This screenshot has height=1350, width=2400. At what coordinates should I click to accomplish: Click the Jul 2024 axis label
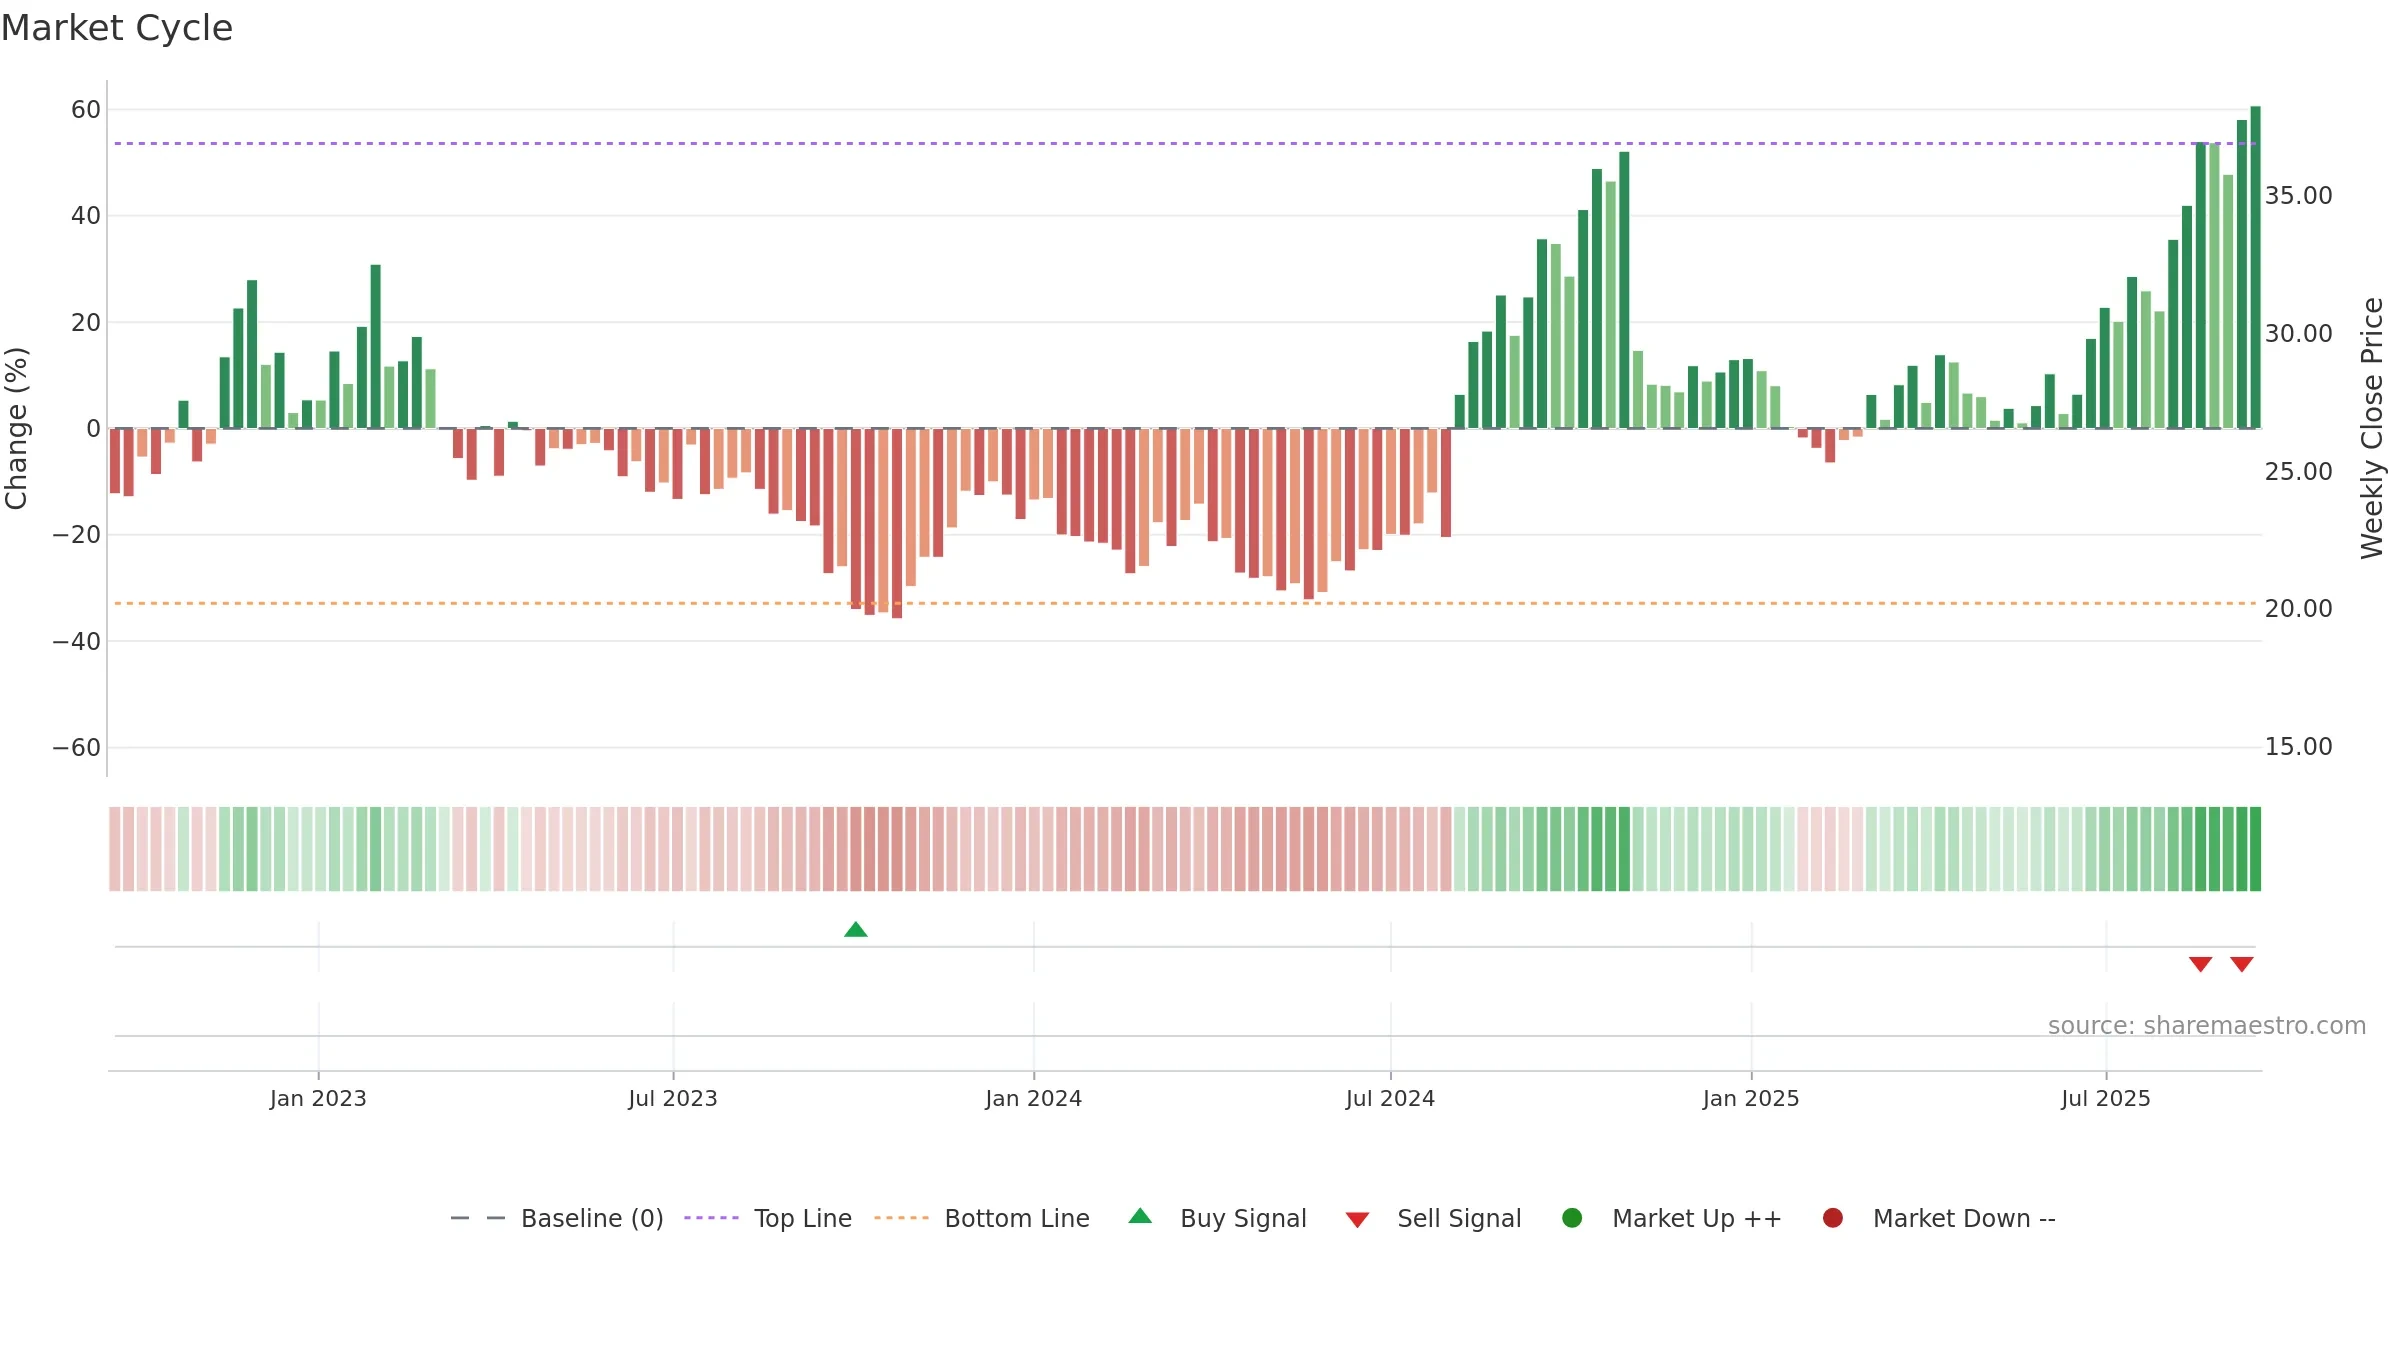coord(1390,1099)
